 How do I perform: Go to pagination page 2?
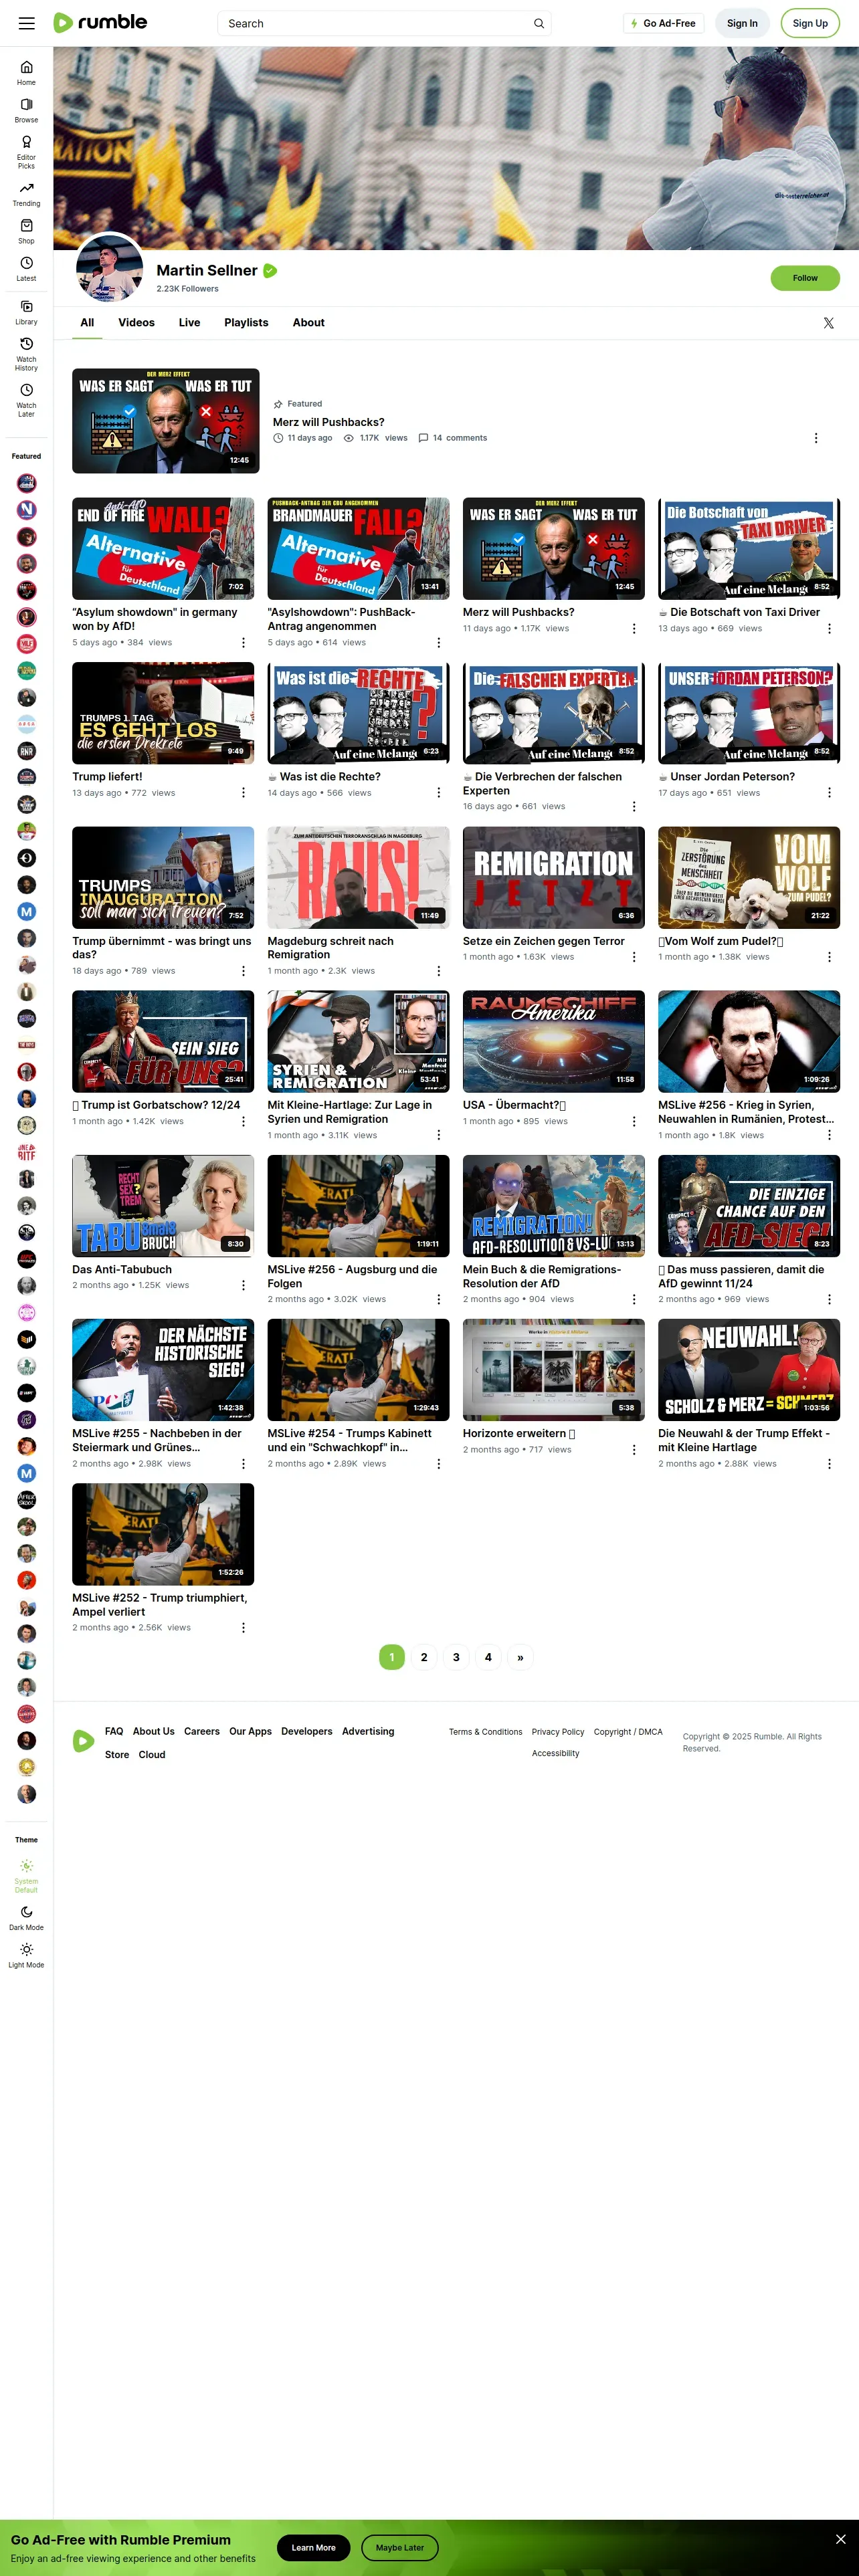(424, 1657)
